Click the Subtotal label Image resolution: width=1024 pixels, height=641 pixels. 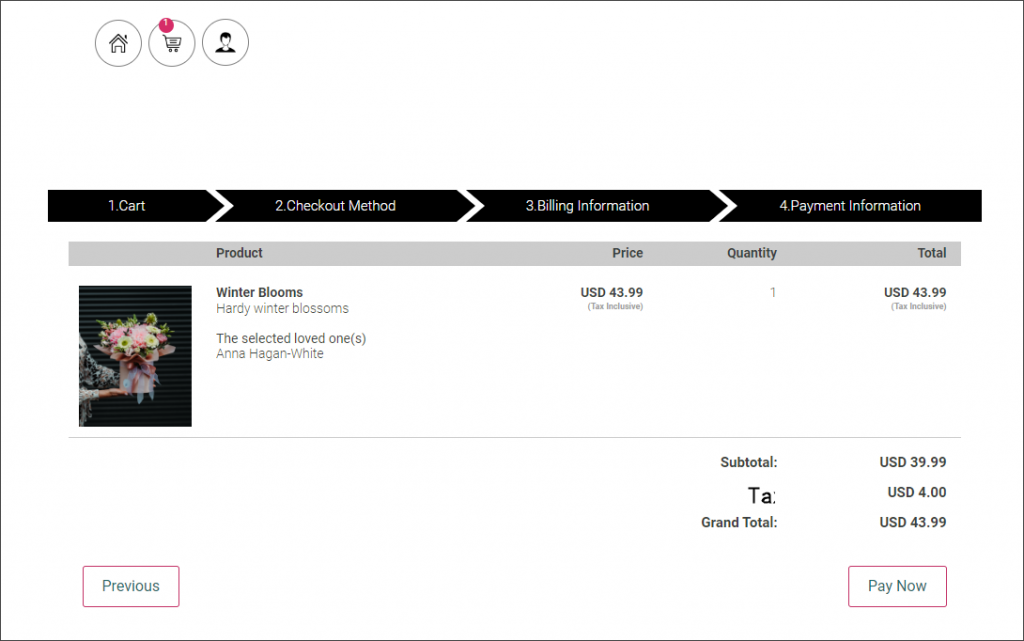point(748,462)
